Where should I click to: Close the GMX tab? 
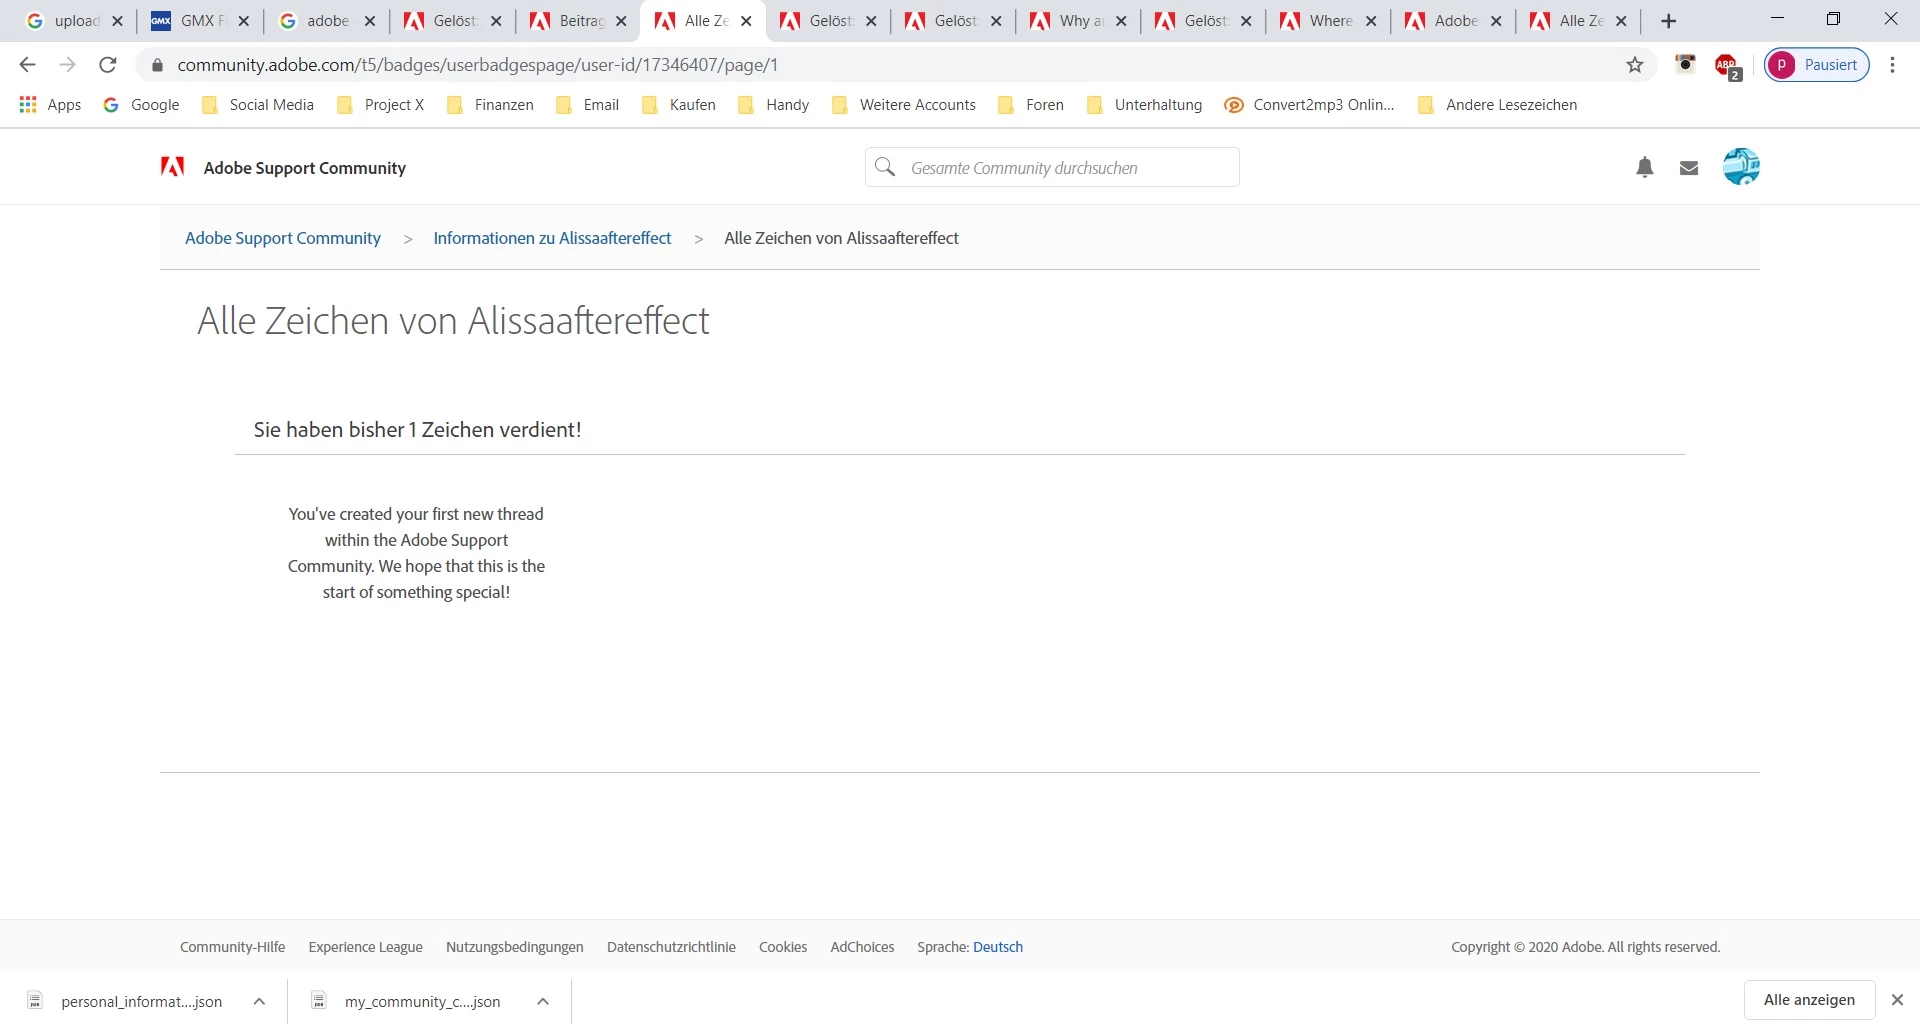coord(243,21)
